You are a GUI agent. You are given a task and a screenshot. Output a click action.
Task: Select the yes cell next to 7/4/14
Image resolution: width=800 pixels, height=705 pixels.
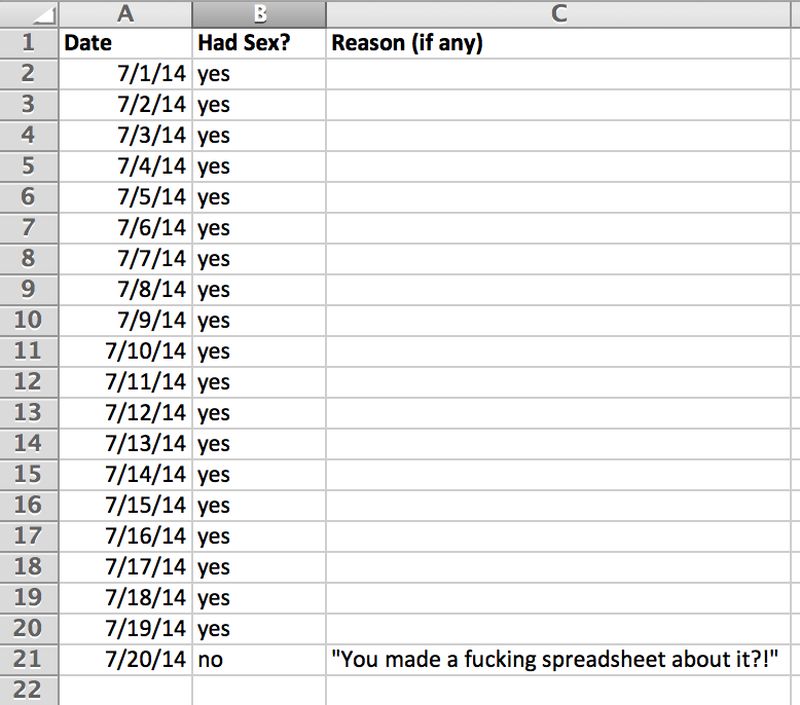(x=258, y=166)
